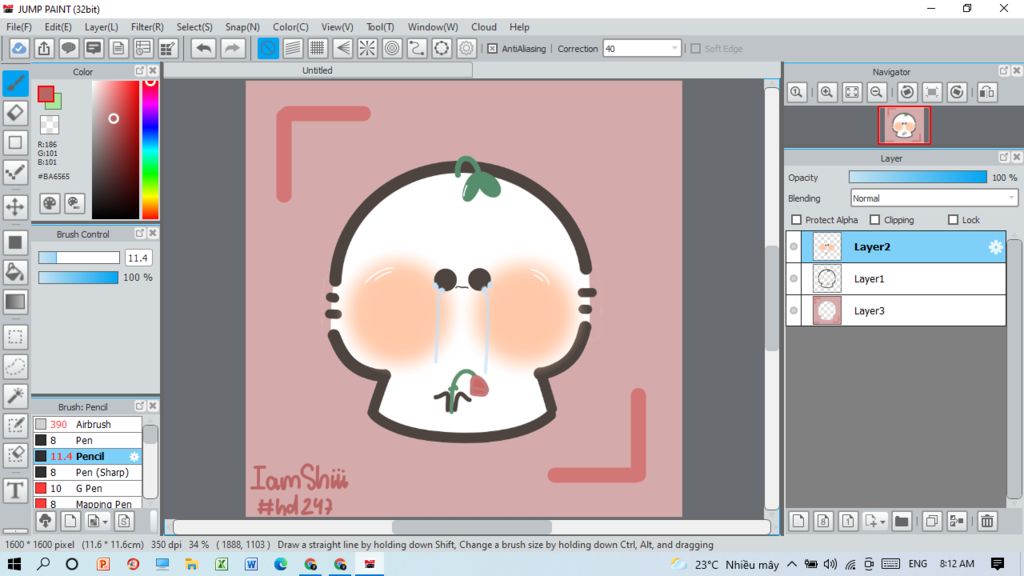Choose the G Pen brush
Screen dimensions: 1024x576
(88, 488)
